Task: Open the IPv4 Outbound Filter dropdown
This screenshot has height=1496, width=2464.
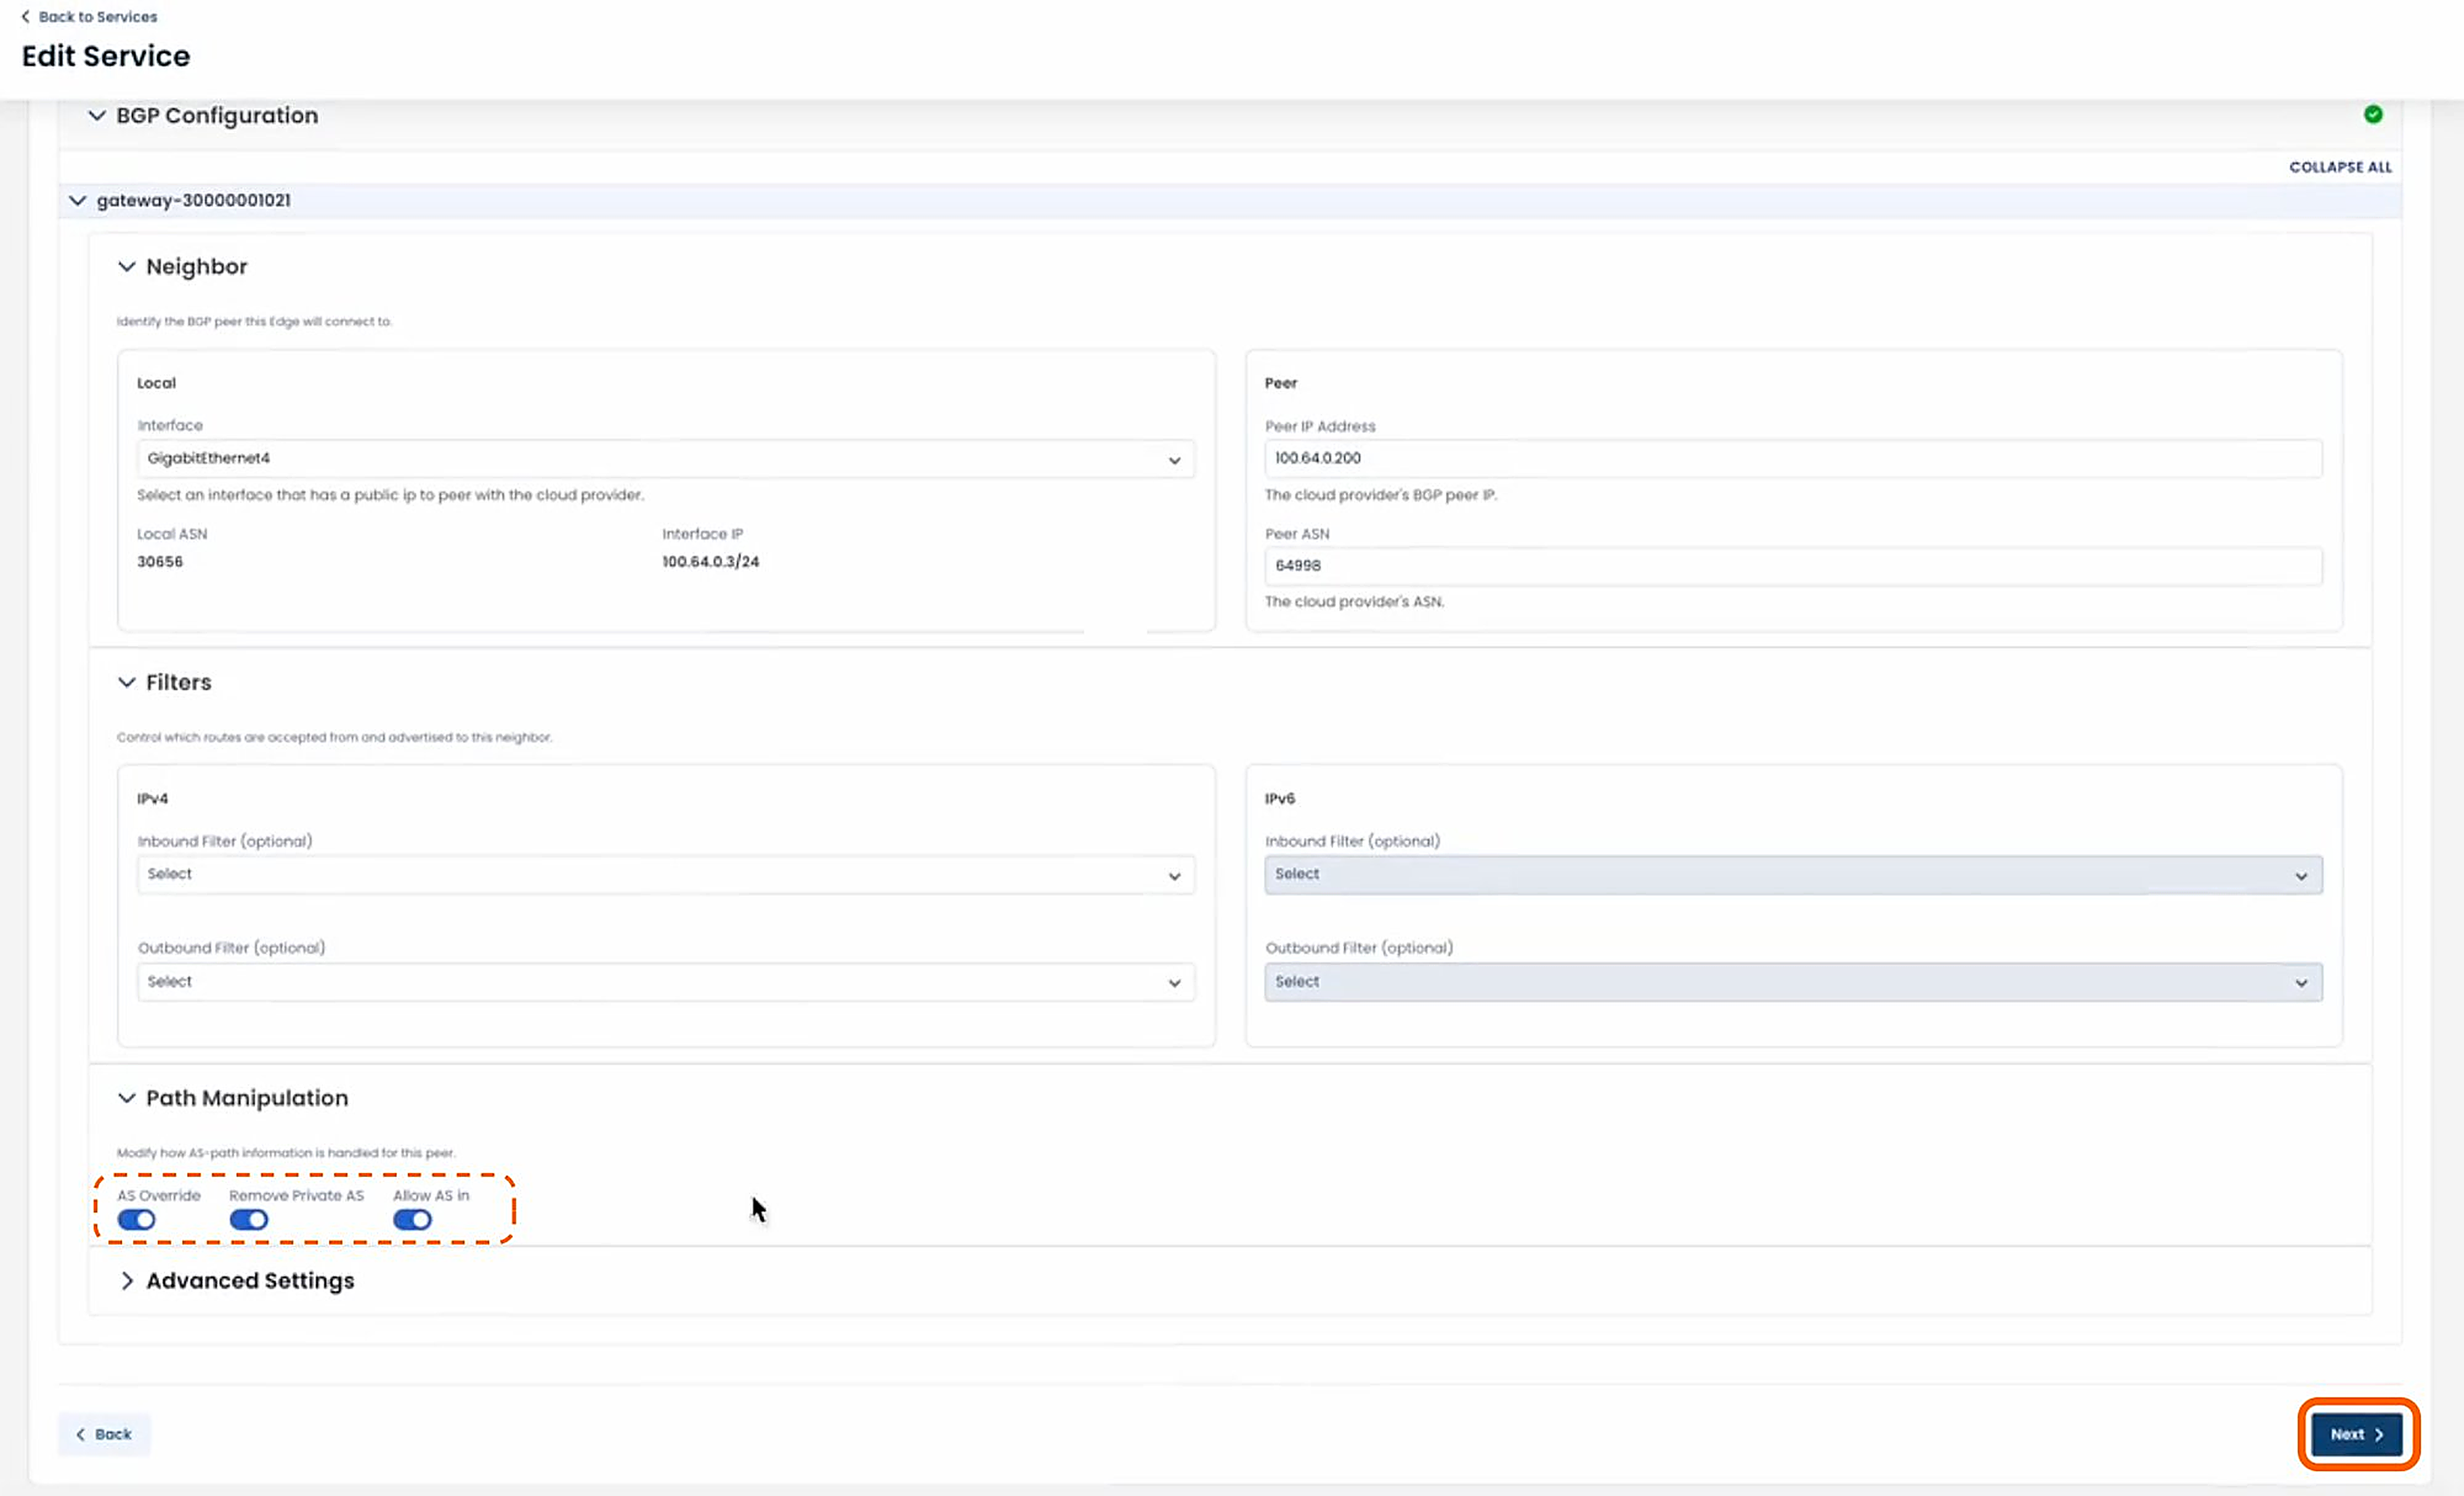Action: point(666,982)
